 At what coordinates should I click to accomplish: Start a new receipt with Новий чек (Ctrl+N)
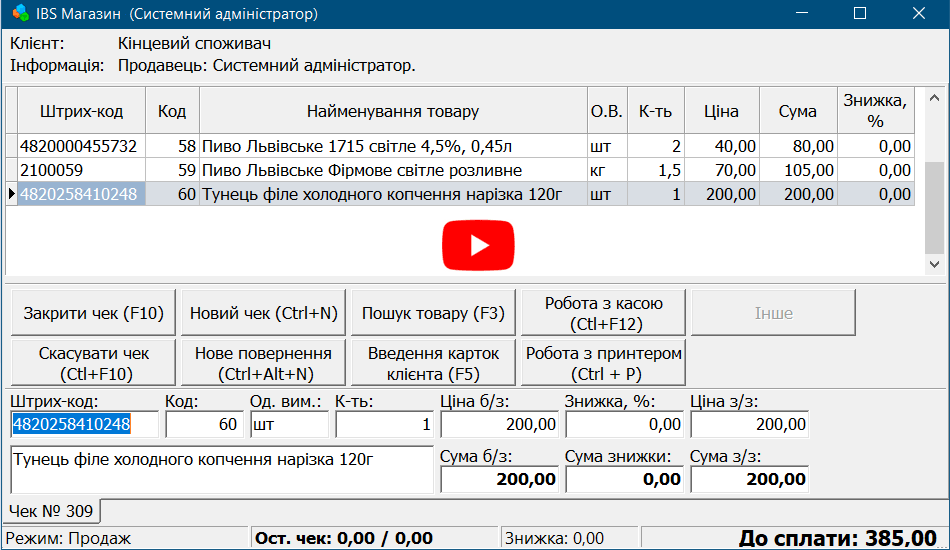(x=264, y=313)
